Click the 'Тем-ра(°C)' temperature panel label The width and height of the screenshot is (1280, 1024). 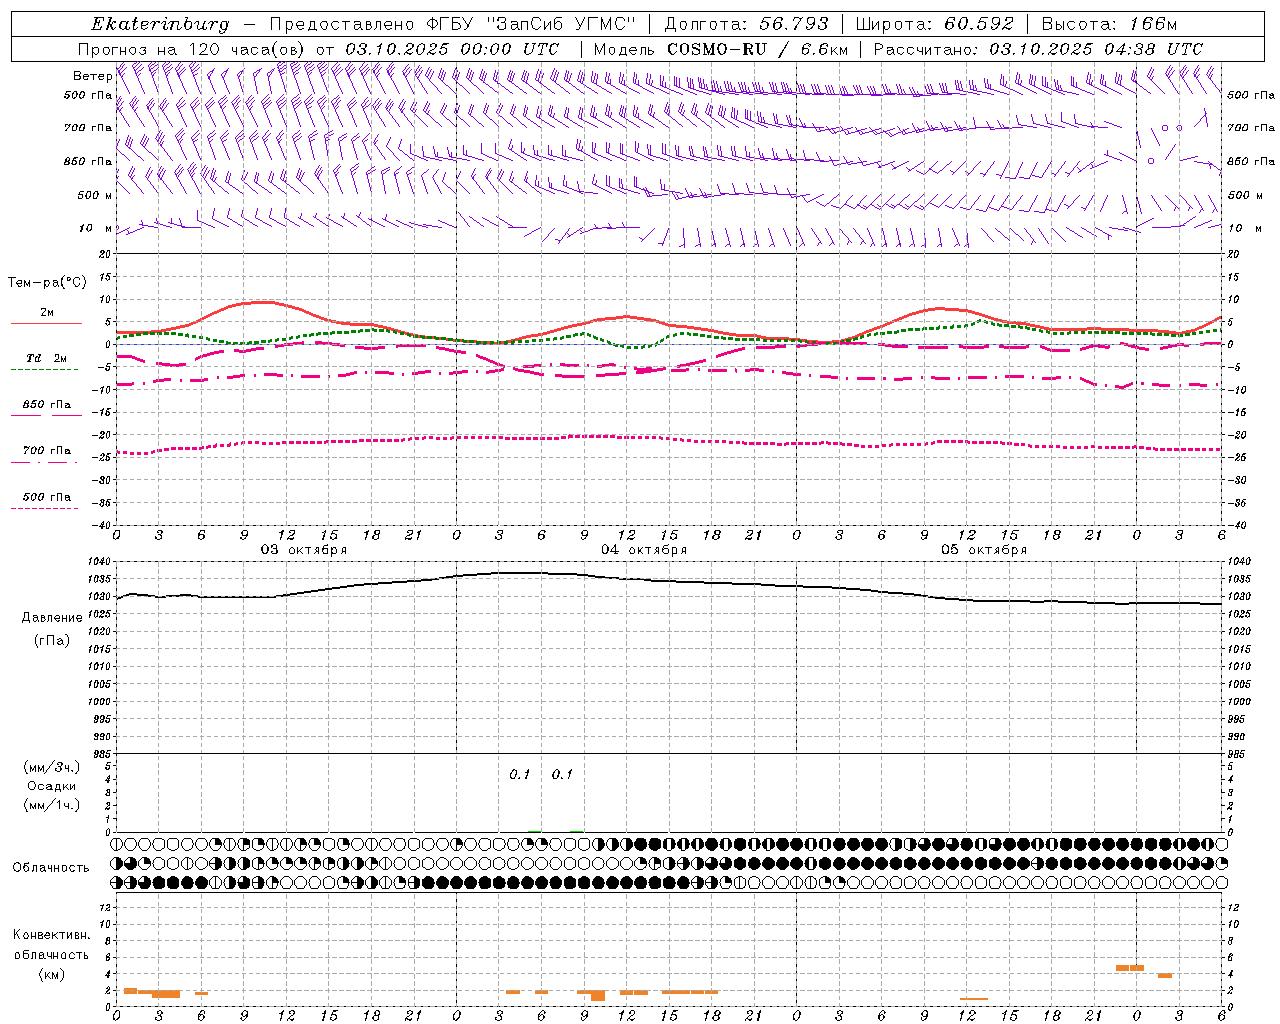click(47, 283)
